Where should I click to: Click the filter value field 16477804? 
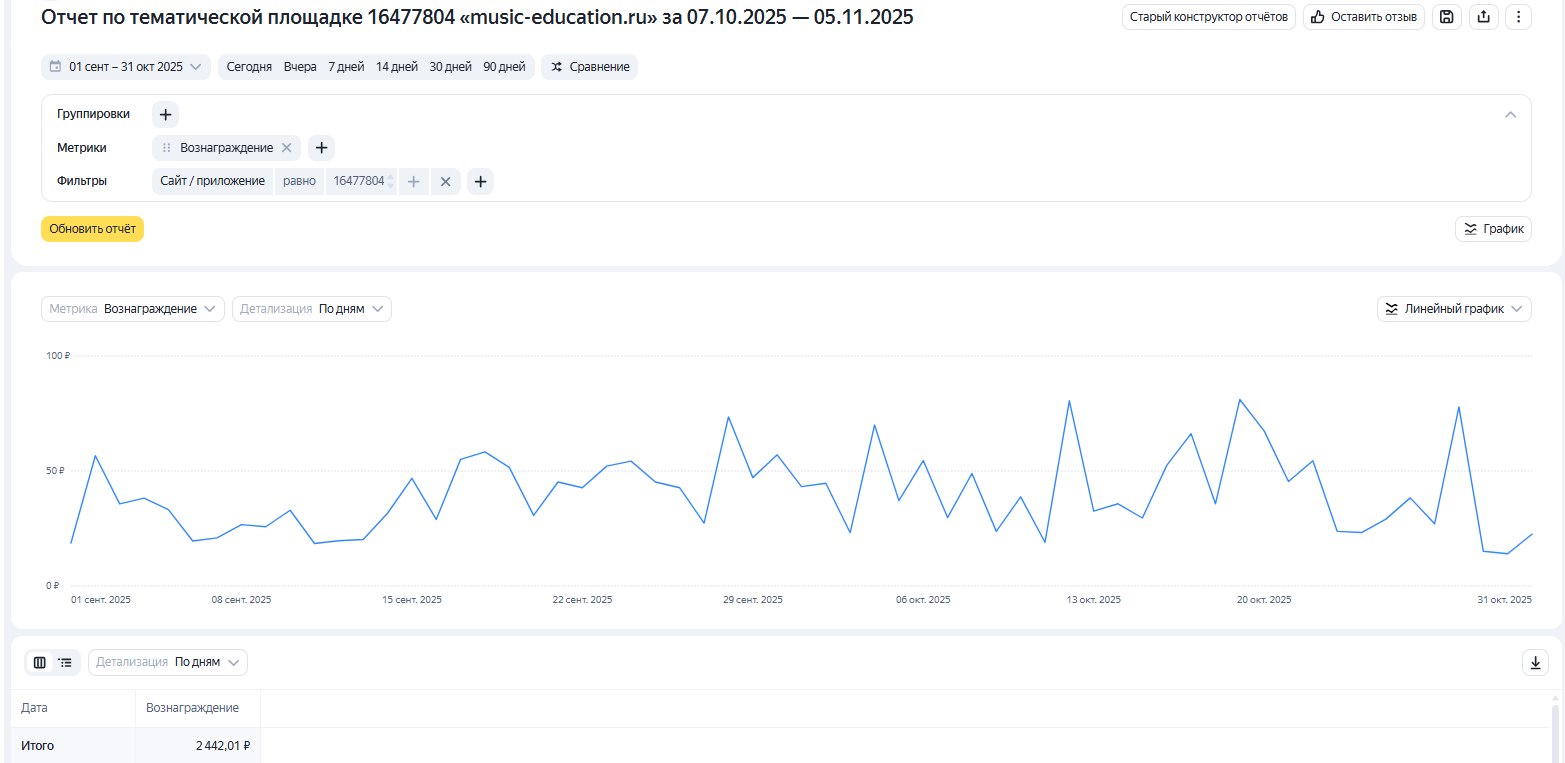[358, 181]
